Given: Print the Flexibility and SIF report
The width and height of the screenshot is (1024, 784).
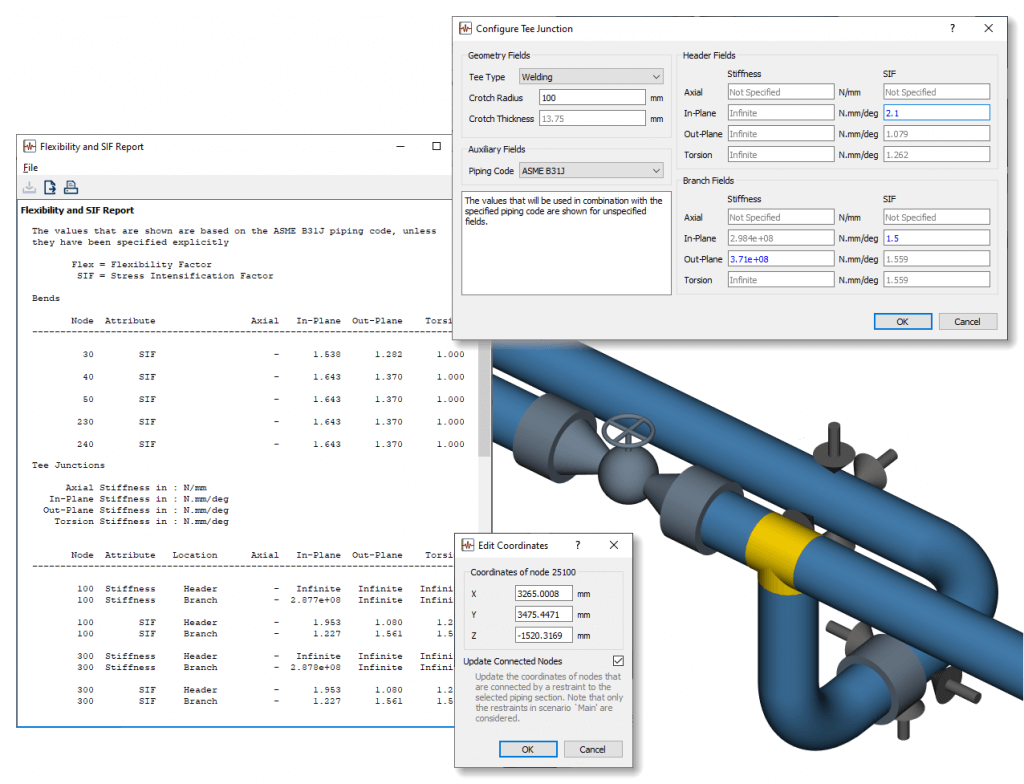Looking at the screenshot, I should [x=70, y=186].
